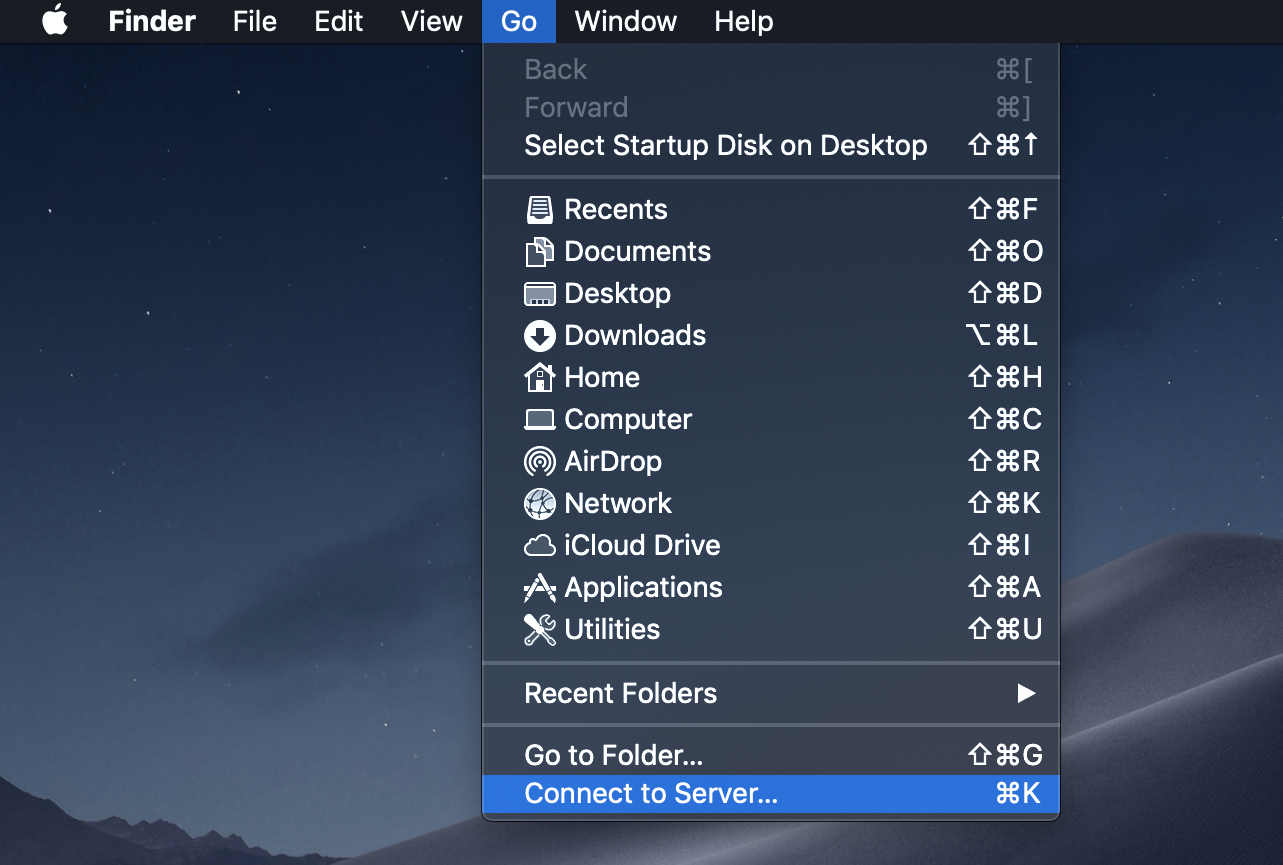Click the Documents label

click(x=637, y=251)
